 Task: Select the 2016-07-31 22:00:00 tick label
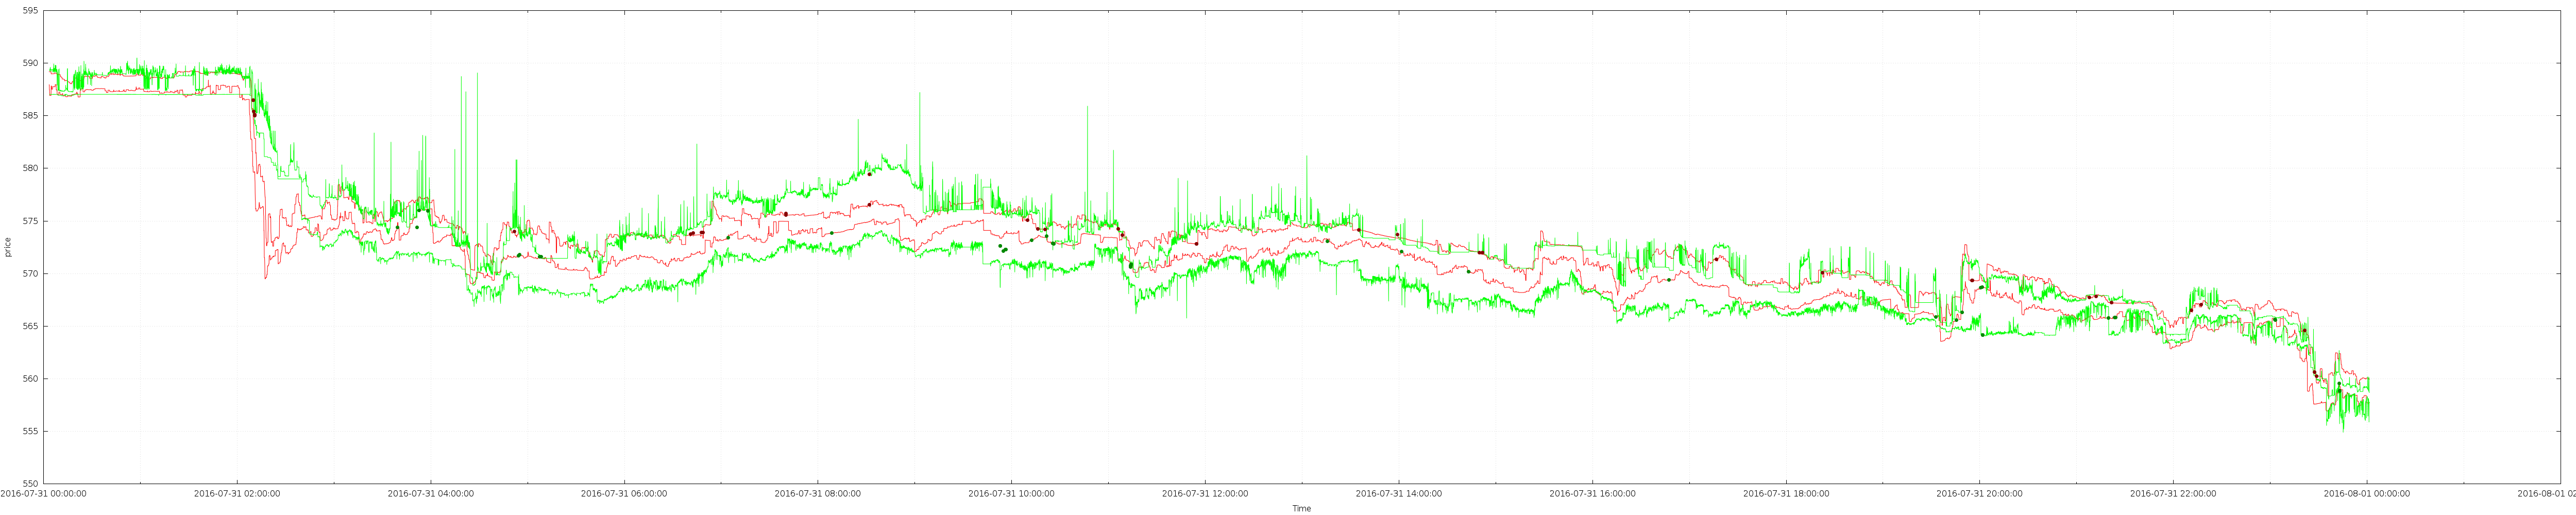(x=2173, y=494)
